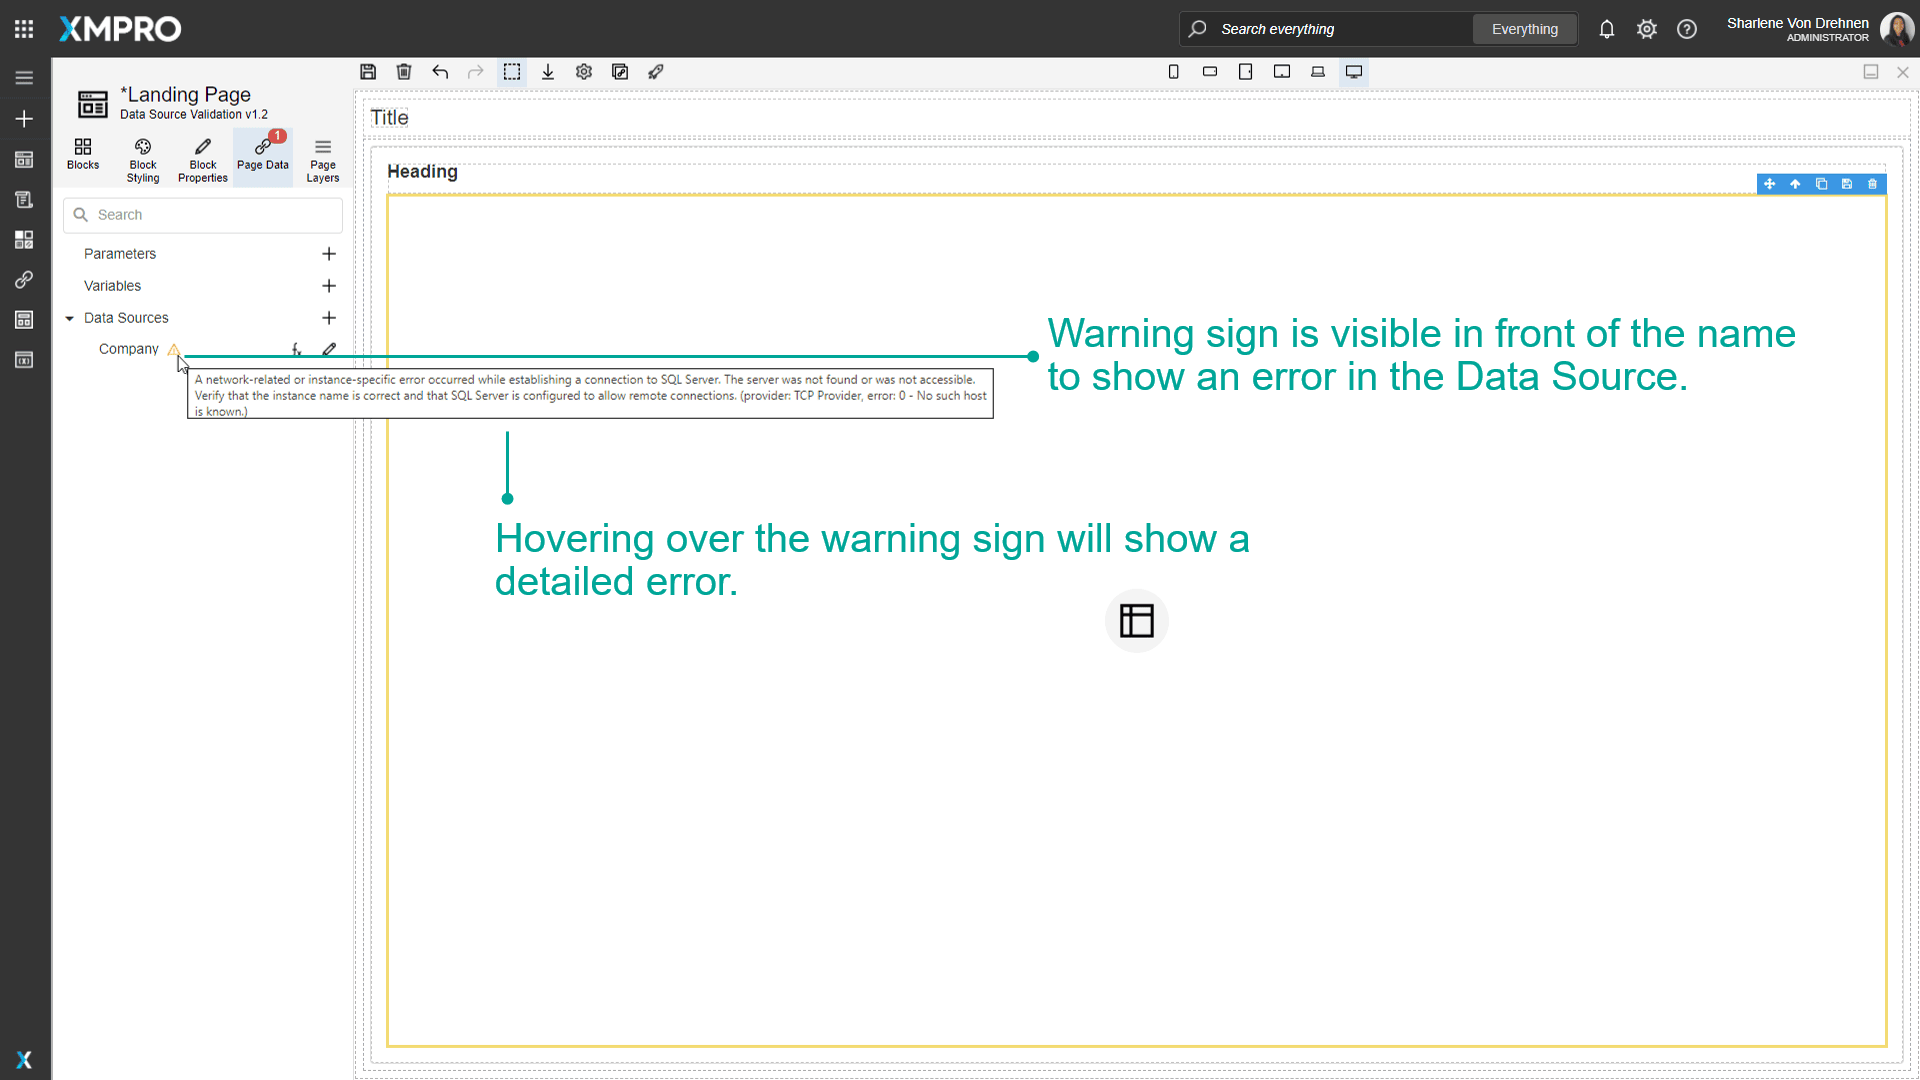The image size is (1920, 1080).
Task: Switch preview to tablet view
Action: 1246,72
